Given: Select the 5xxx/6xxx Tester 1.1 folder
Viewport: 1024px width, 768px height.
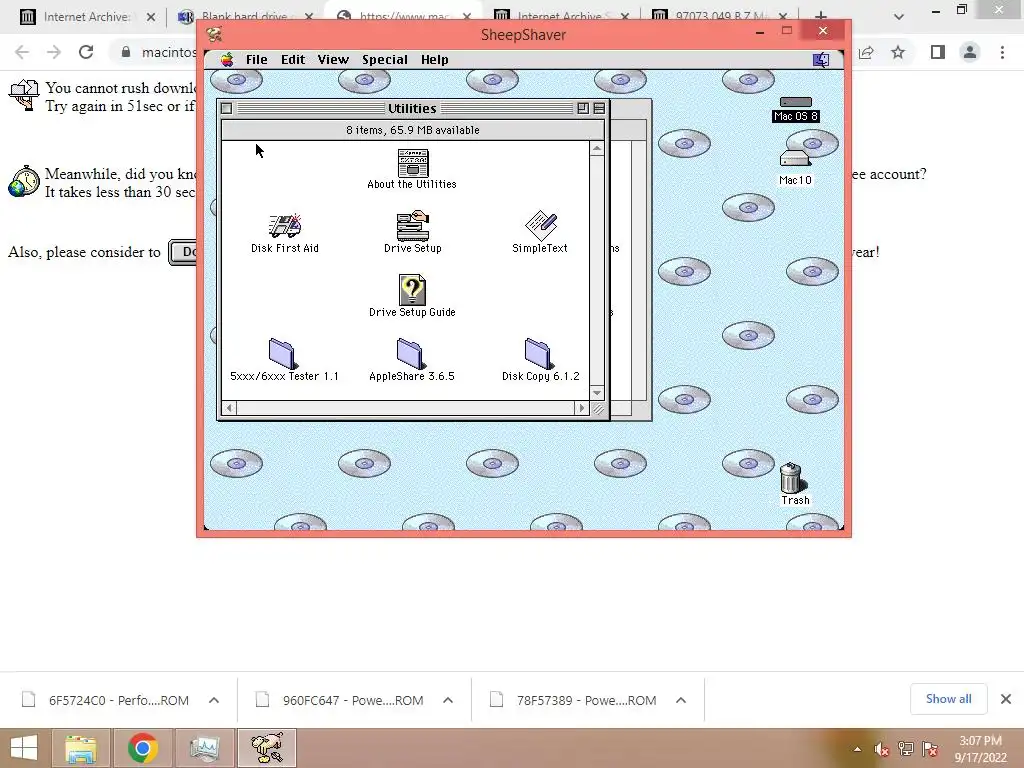Looking at the screenshot, I should click(x=283, y=354).
